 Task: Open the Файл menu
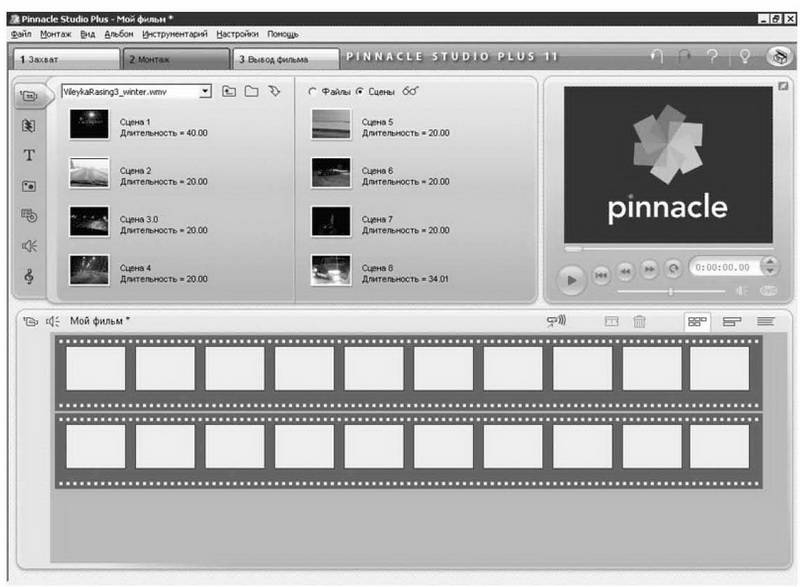coord(21,34)
